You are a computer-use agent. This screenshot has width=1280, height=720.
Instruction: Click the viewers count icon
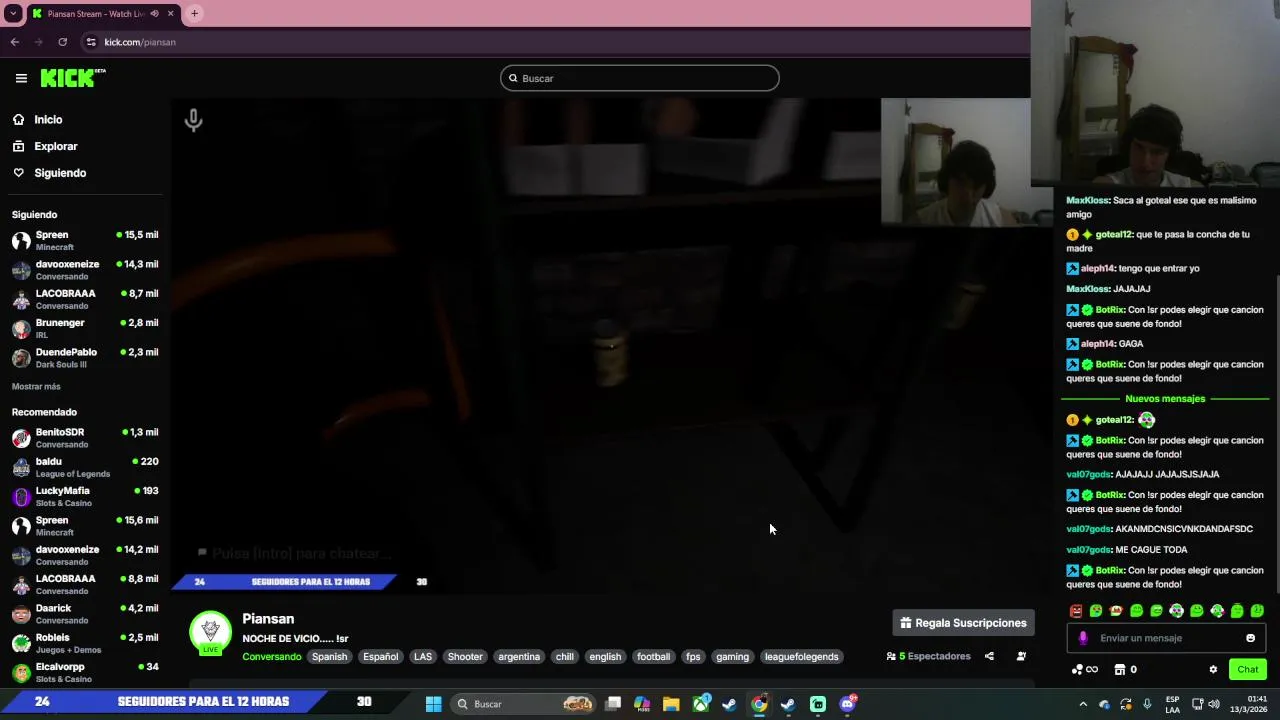point(891,657)
